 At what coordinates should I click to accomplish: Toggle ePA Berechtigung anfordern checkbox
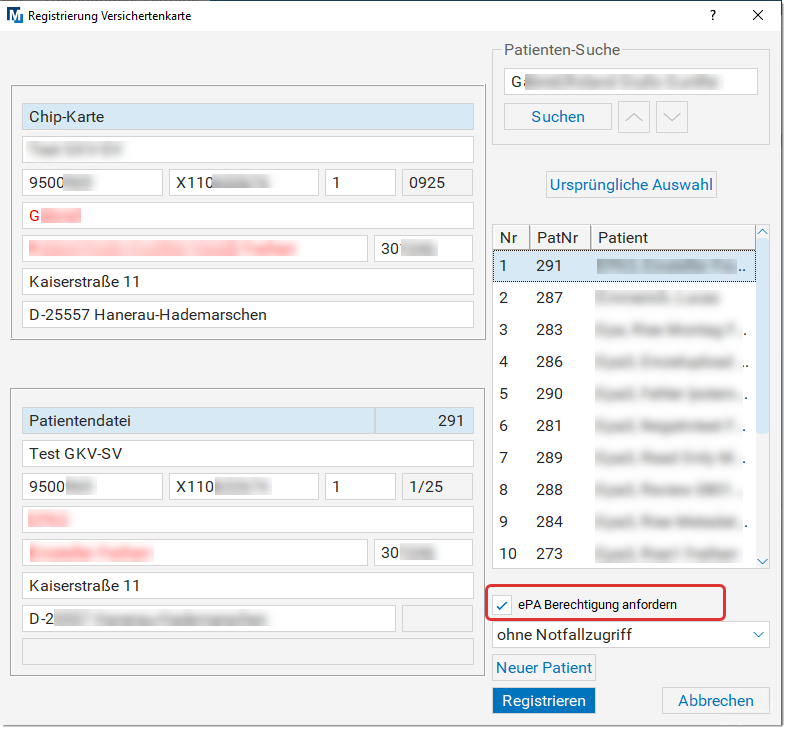(502, 604)
